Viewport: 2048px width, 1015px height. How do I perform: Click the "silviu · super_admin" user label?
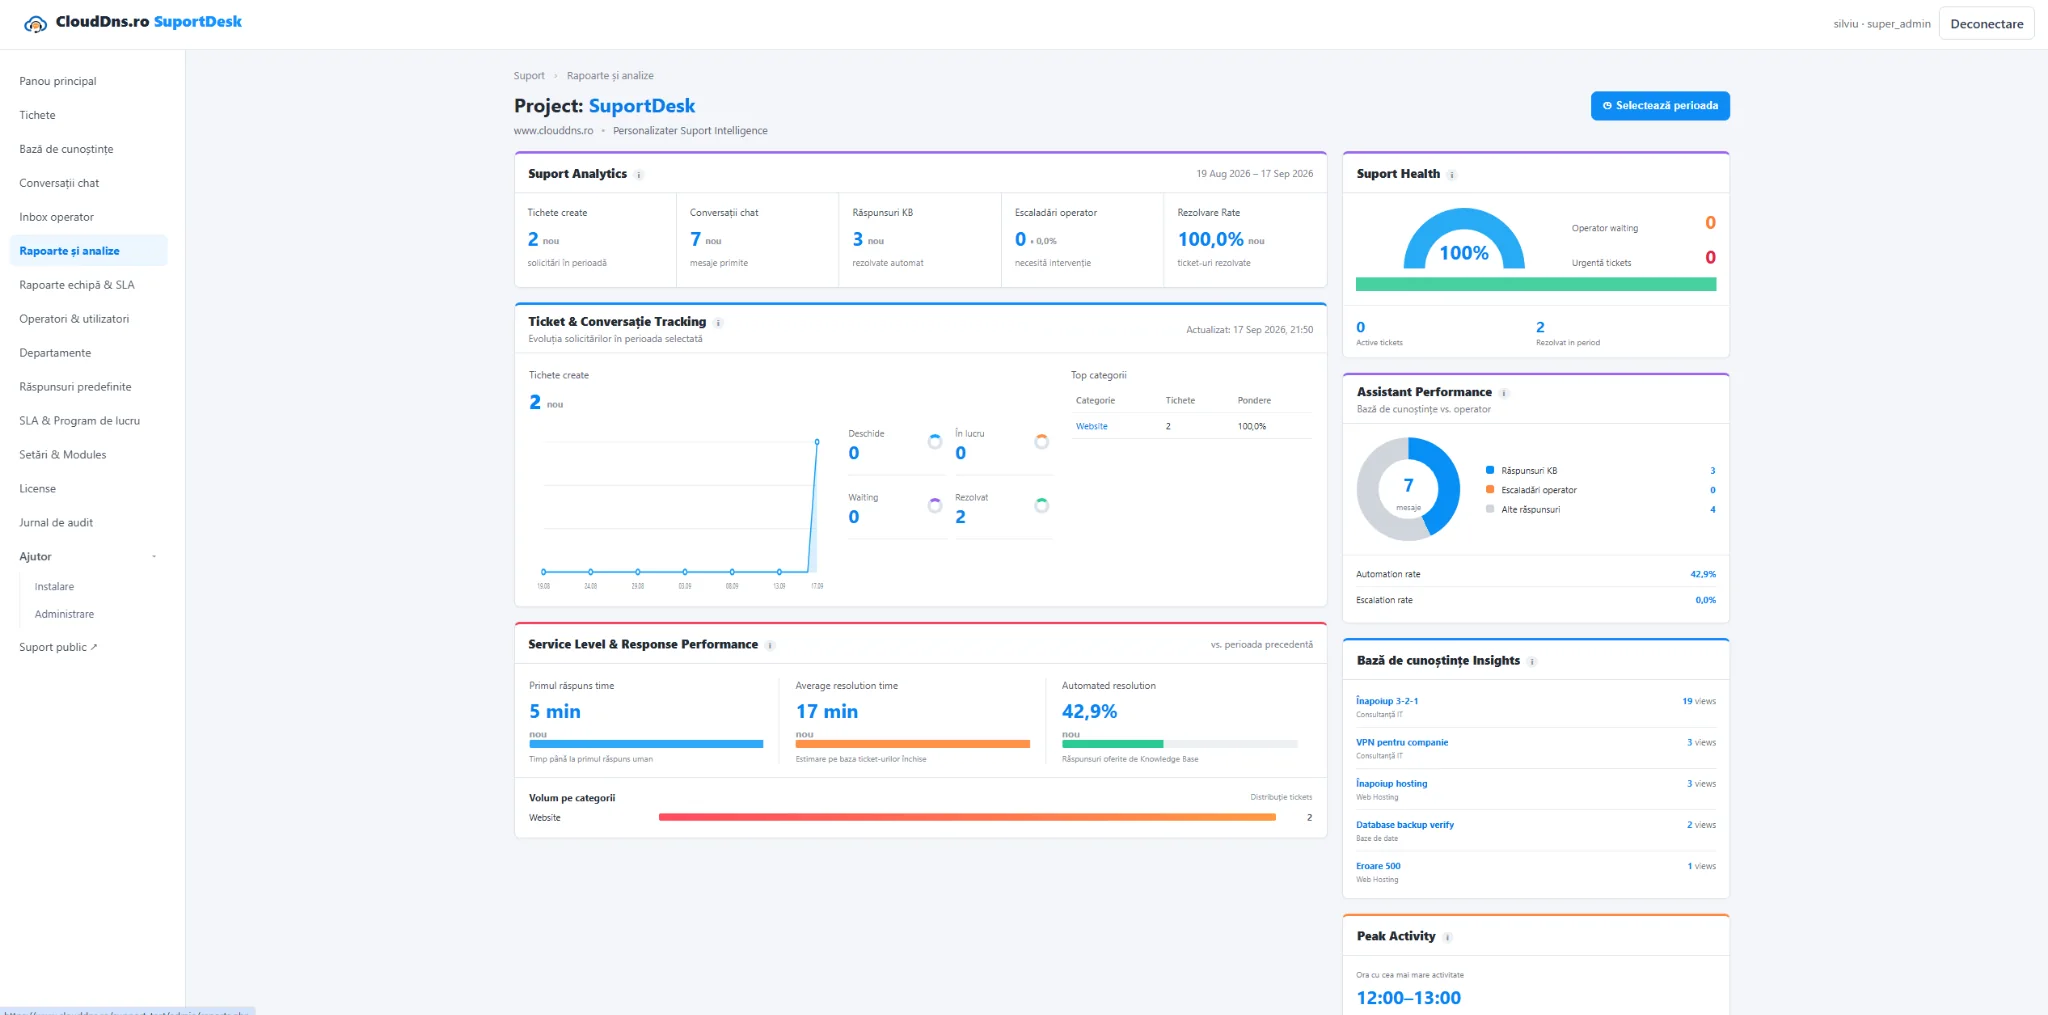click(x=1882, y=24)
